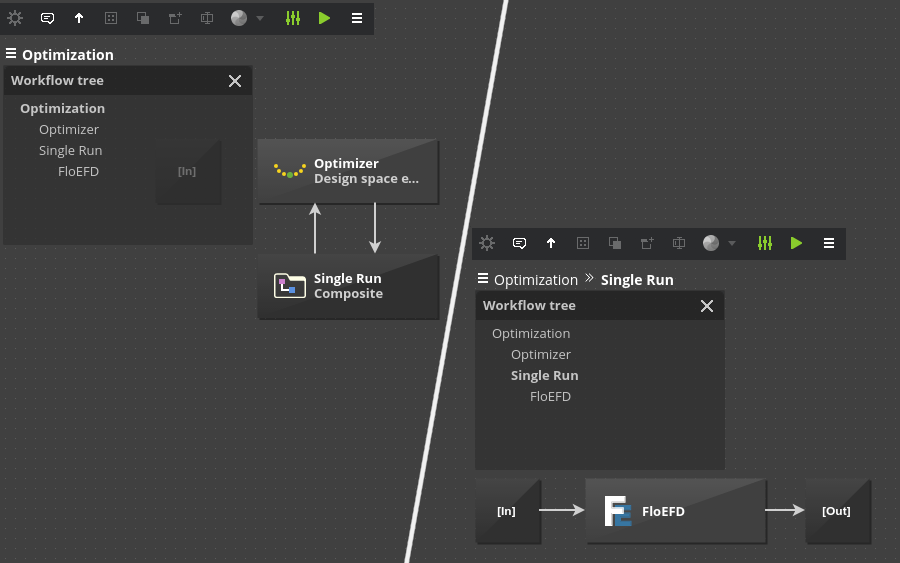Click the overlapping squares icon in right toolbar
The width and height of the screenshot is (900, 563).
pos(615,243)
